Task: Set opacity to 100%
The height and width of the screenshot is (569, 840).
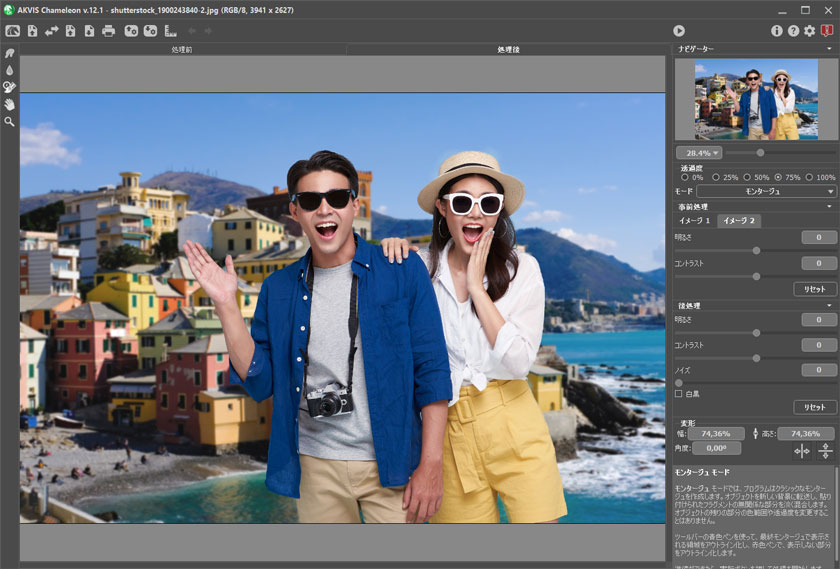Action: 809,177
